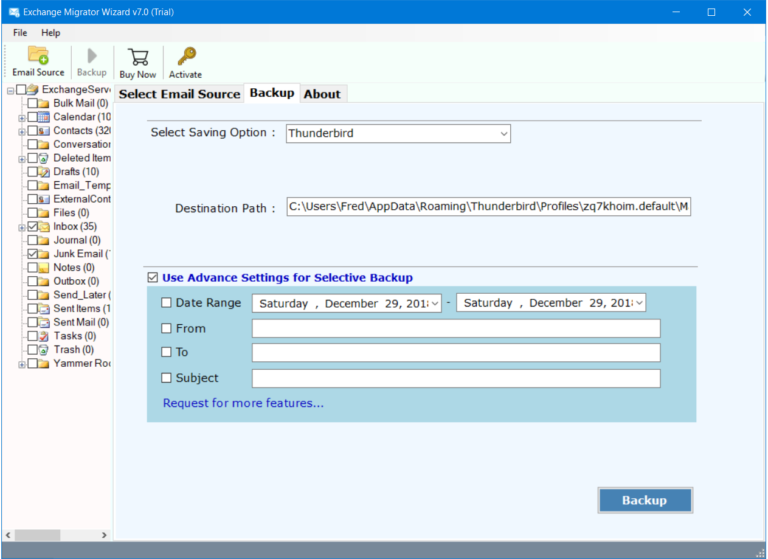Image resolution: width=768 pixels, height=559 pixels.
Task: Click the To text field
Action: (456, 353)
